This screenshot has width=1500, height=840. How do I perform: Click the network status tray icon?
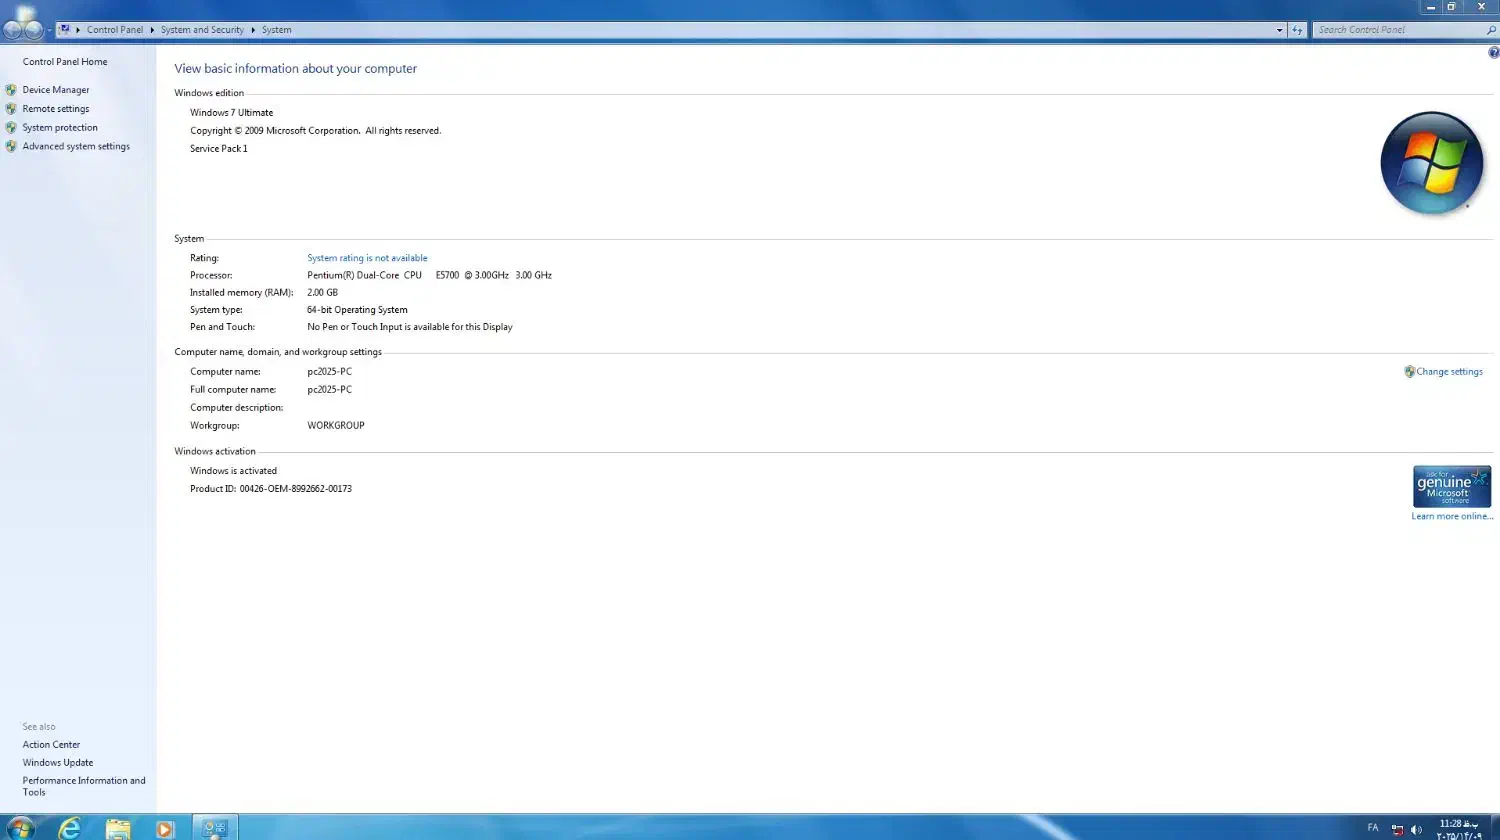click(1397, 829)
